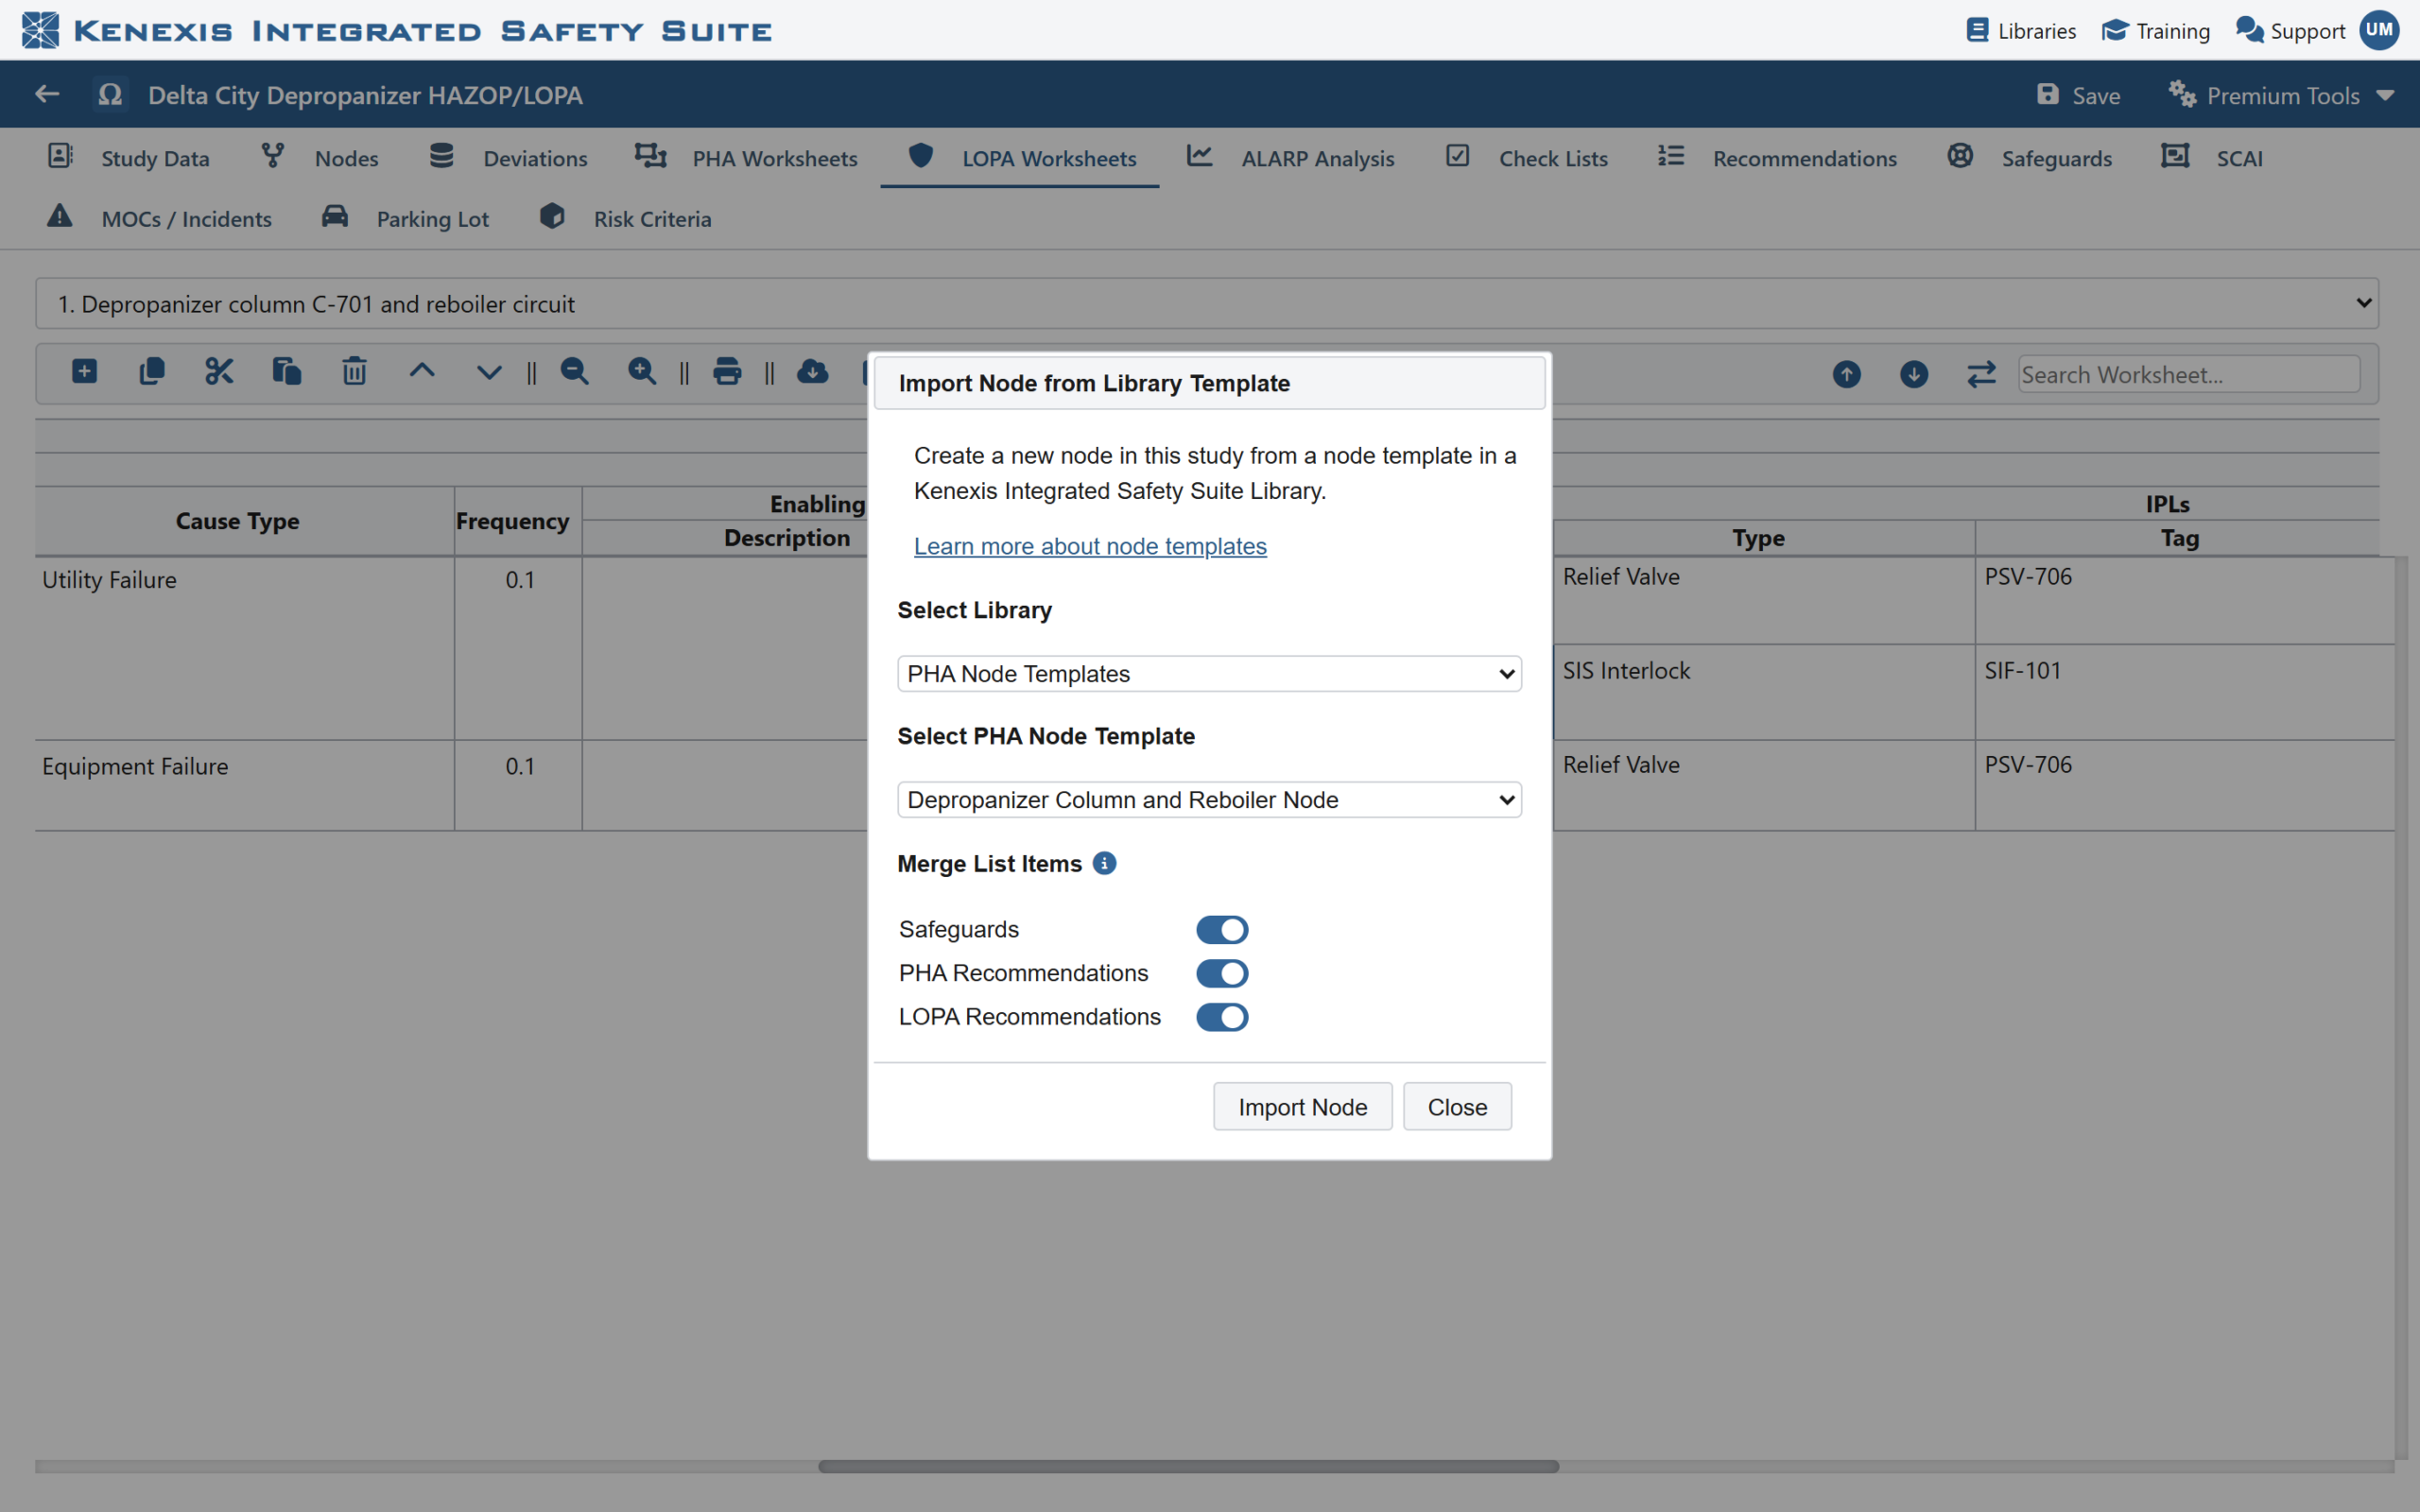
Task: Click the paste clipboard icon
Action: 287,372
